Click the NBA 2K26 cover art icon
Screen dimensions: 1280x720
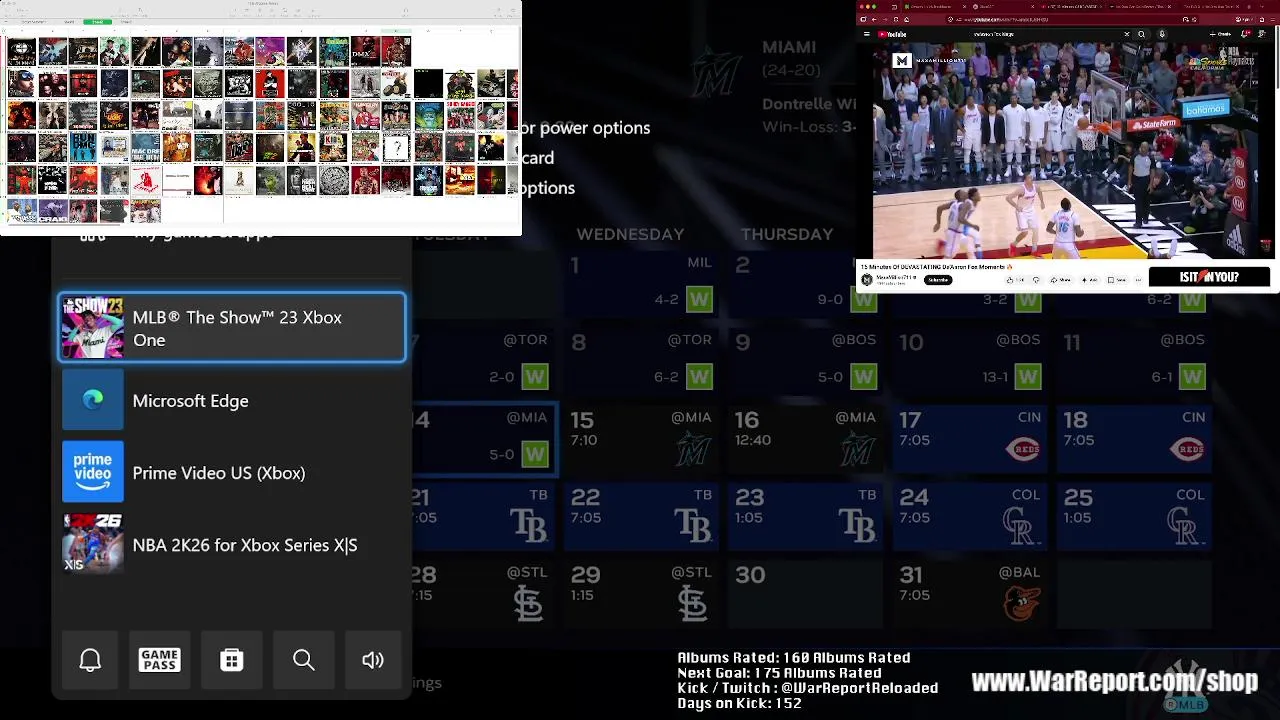(x=93, y=544)
